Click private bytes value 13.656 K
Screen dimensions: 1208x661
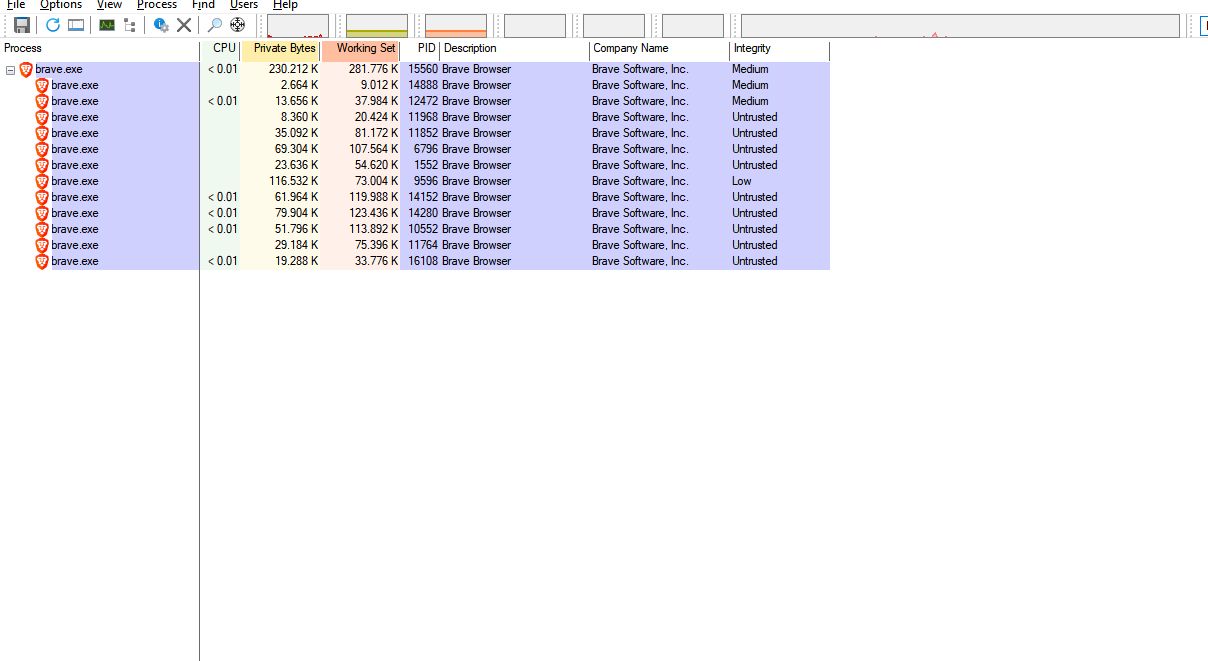(297, 101)
